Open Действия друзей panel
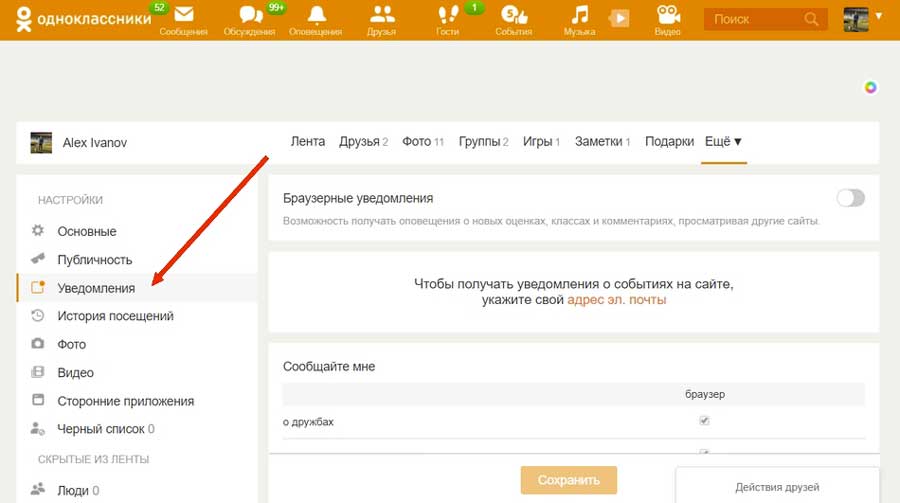900x503 pixels. [x=777, y=487]
